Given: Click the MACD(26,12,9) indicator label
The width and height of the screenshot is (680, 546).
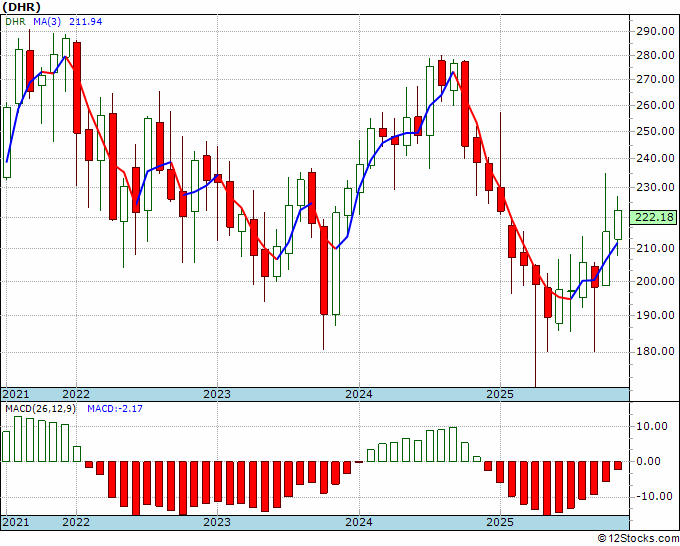Looking at the screenshot, I should [40, 409].
